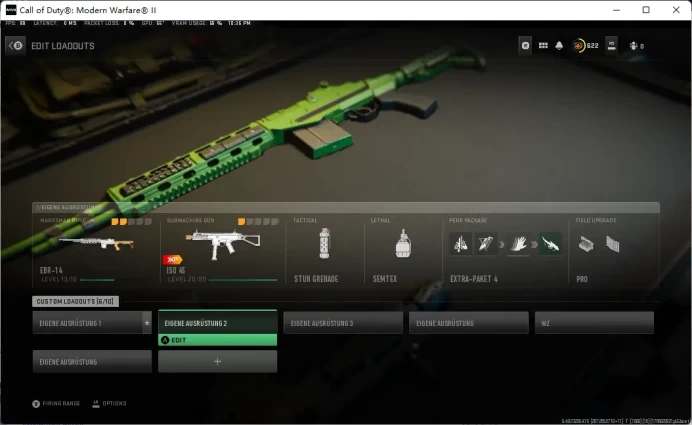The height and width of the screenshot is (425, 692).
Task: Click the Custom Loadouts [6/10] label
Action: coord(75,301)
